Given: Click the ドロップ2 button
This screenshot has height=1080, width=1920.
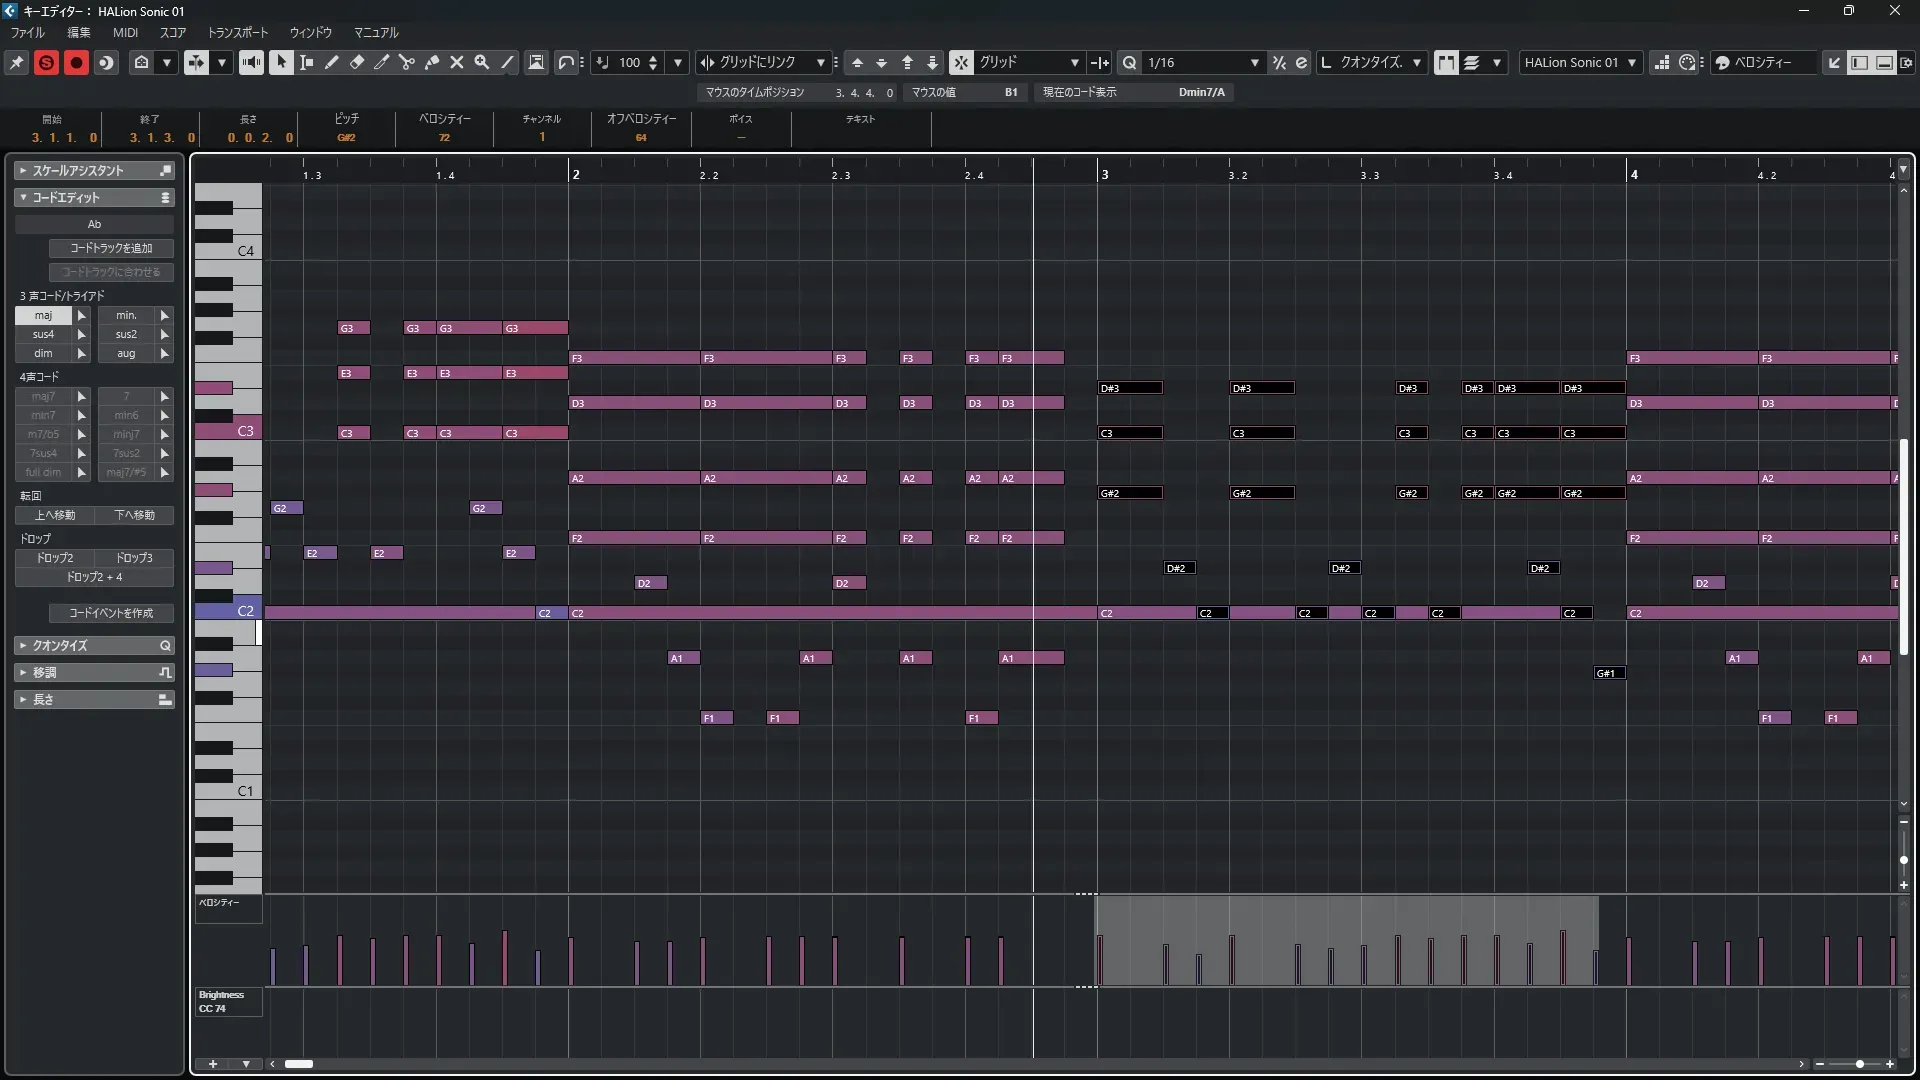Looking at the screenshot, I should [x=55, y=557].
